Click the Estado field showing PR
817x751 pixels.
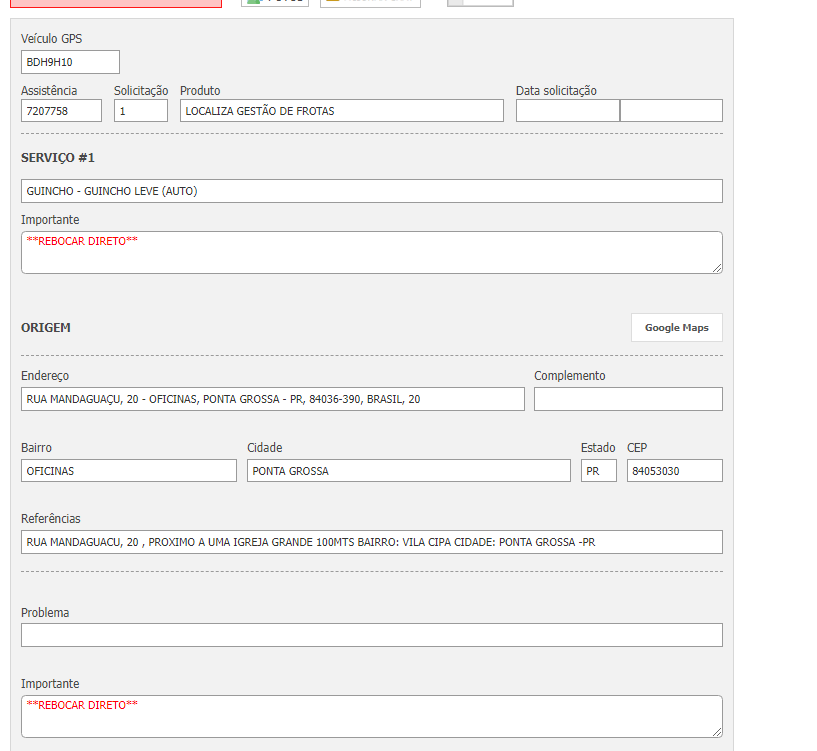coord(598,471)
